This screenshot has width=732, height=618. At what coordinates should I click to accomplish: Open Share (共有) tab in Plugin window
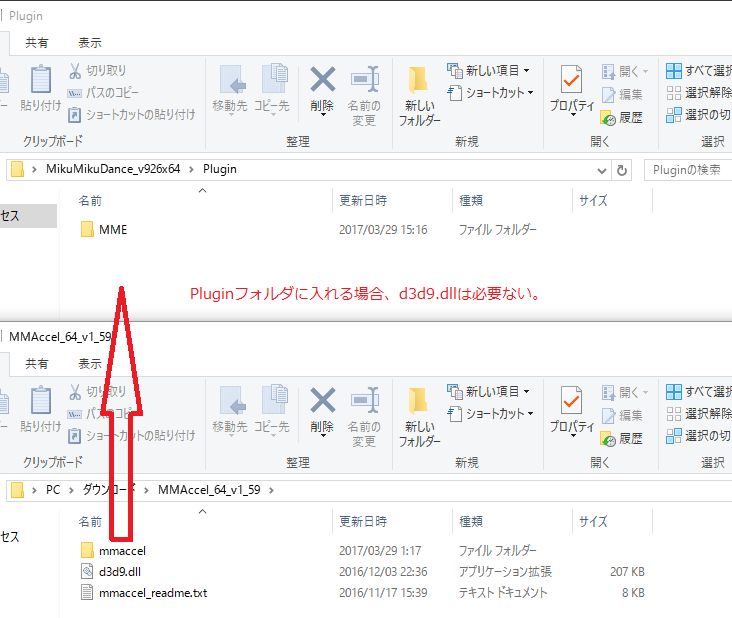36,43
